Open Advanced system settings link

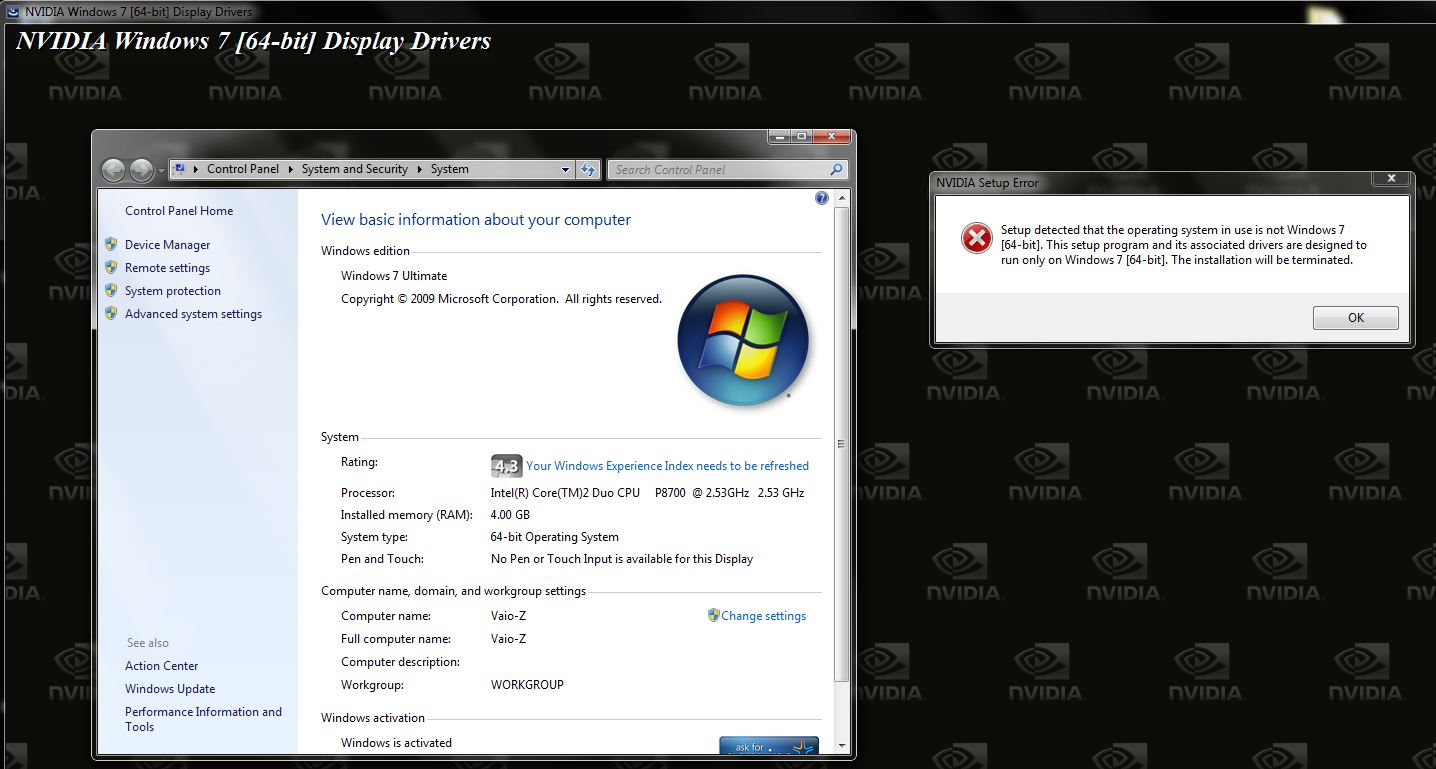(x=193, y=314)
